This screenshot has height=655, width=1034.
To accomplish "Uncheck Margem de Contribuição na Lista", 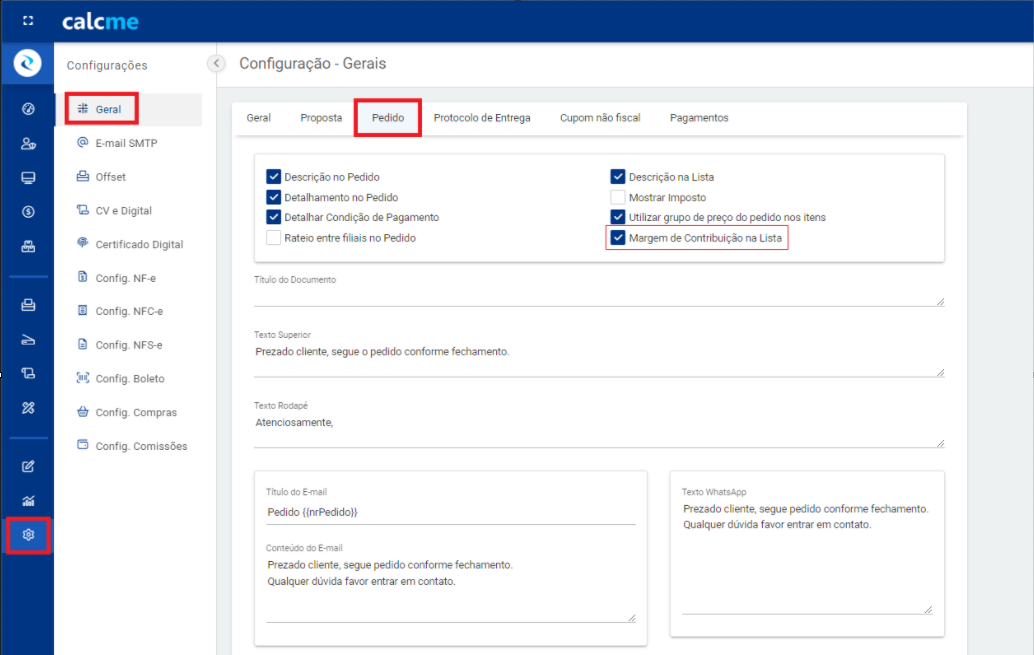I will coord(618,238).
